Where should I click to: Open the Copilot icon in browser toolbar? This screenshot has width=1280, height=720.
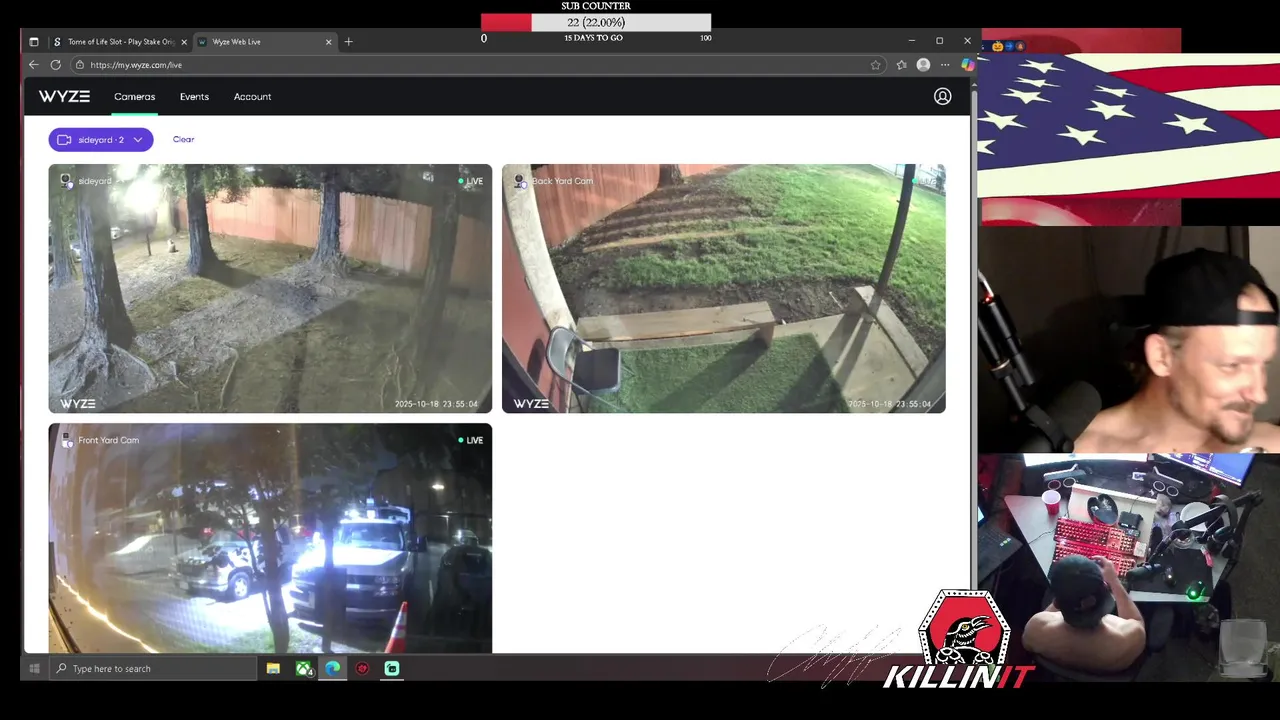tap(967, 65)
